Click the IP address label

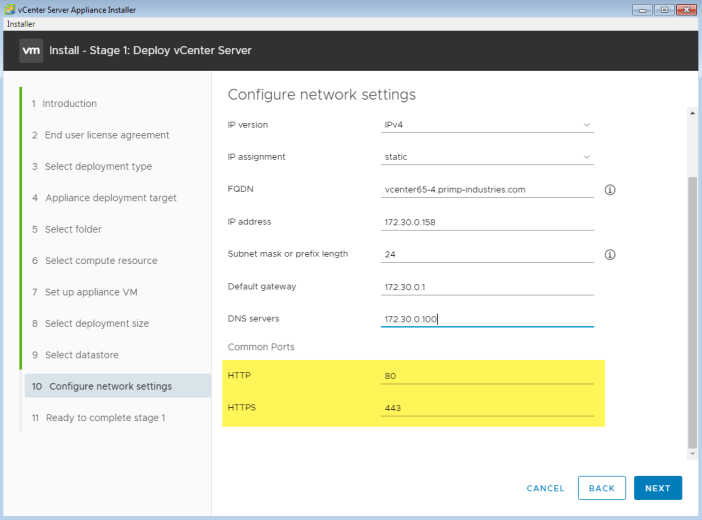tap(249, 222)
